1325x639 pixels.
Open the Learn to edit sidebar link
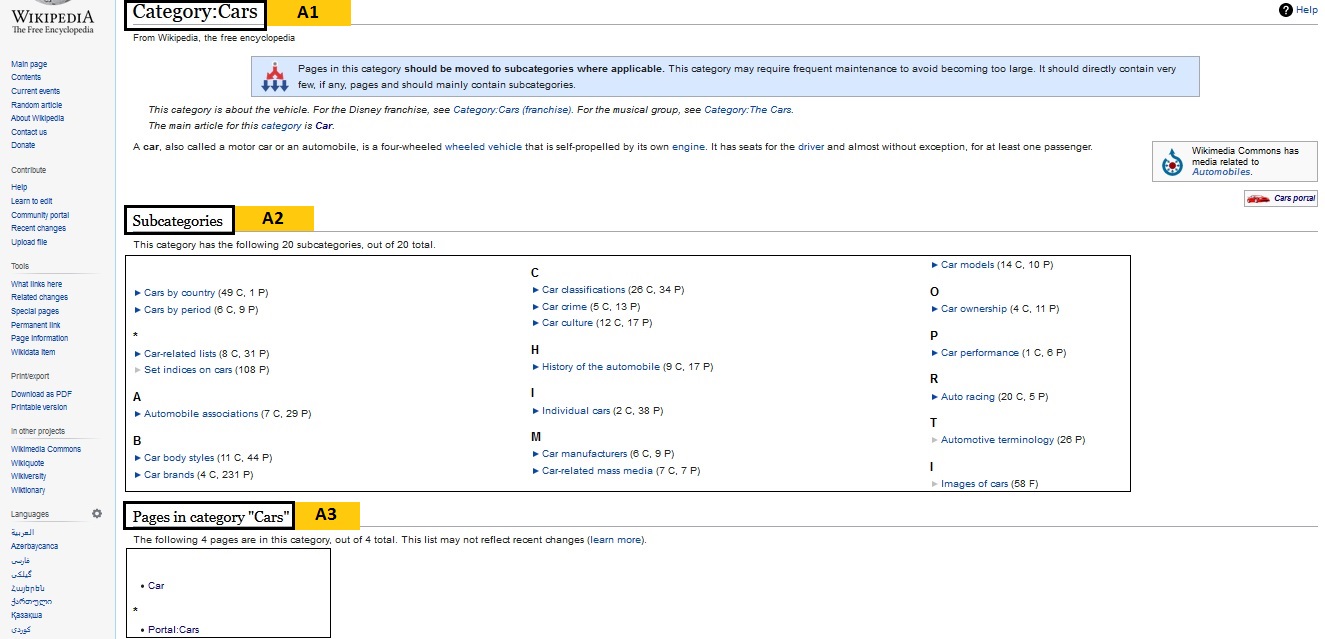[x=32, y=201]
